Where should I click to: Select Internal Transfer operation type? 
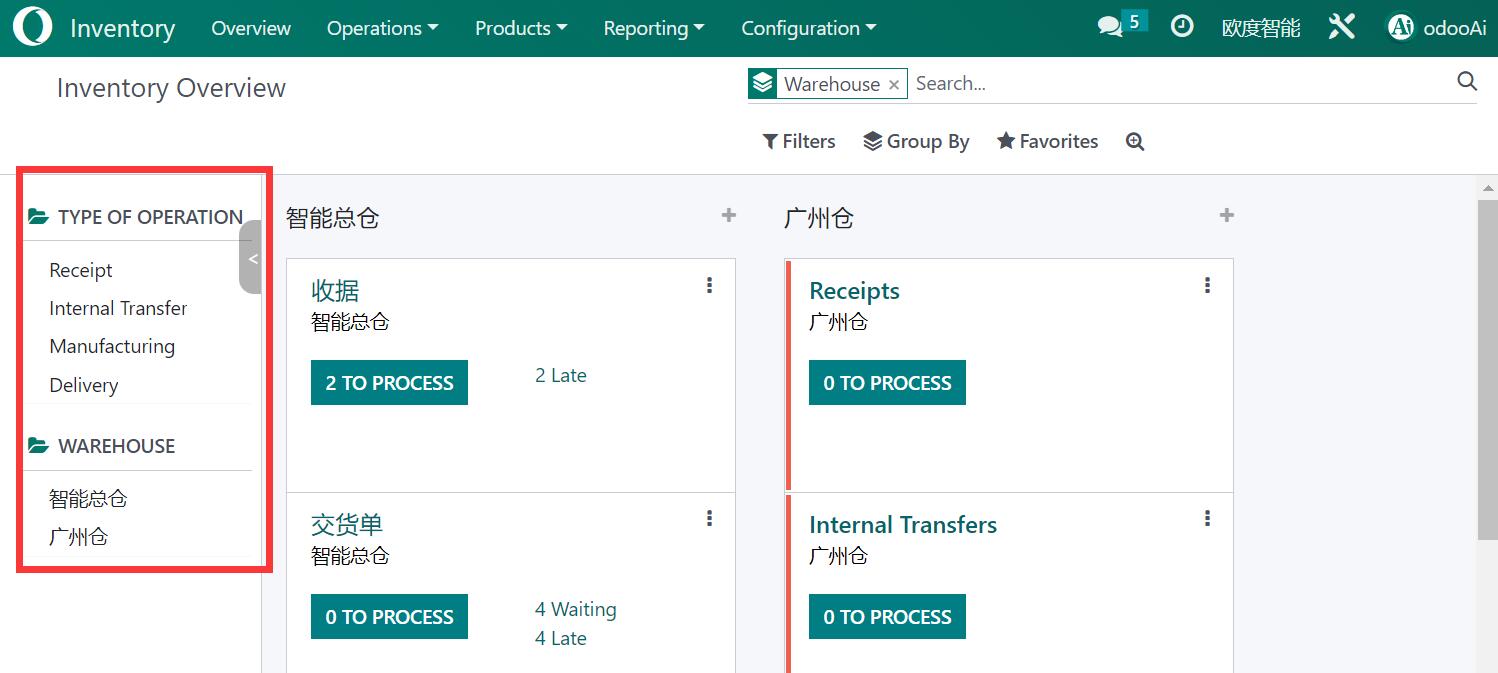point(118,308)
